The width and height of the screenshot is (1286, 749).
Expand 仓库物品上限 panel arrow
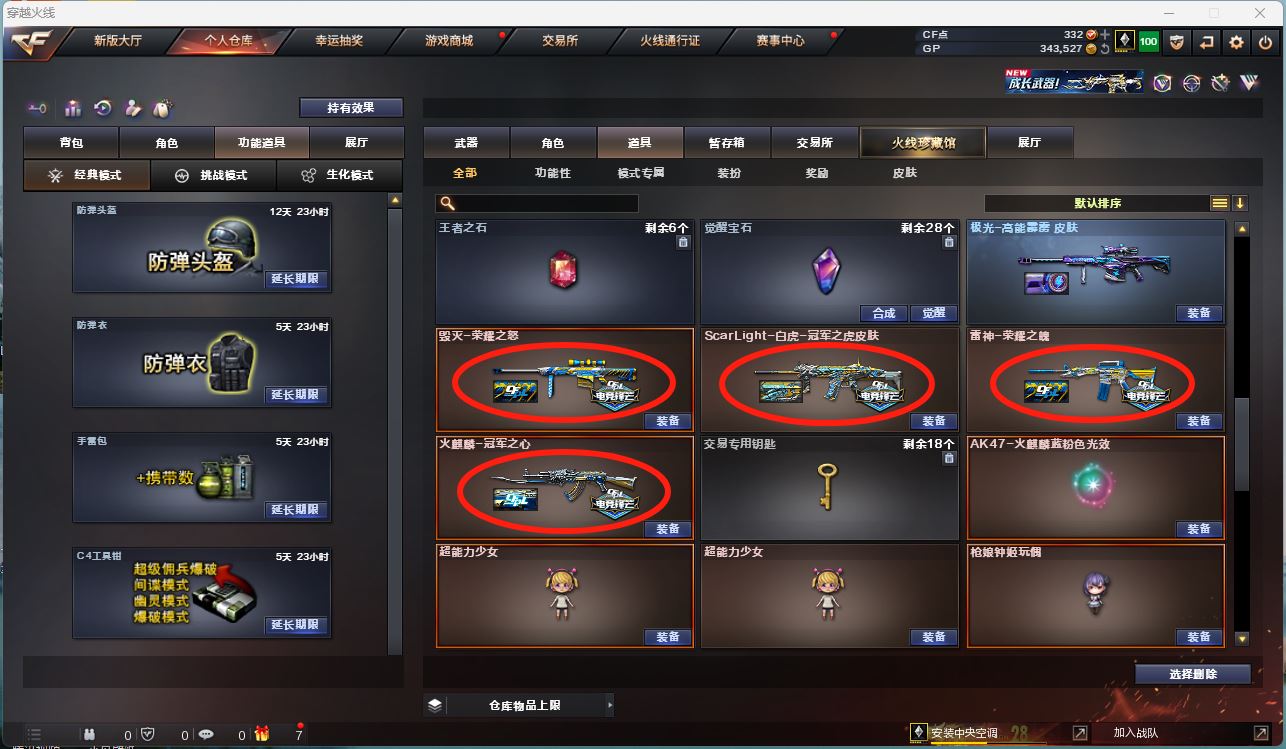(609, 705)
